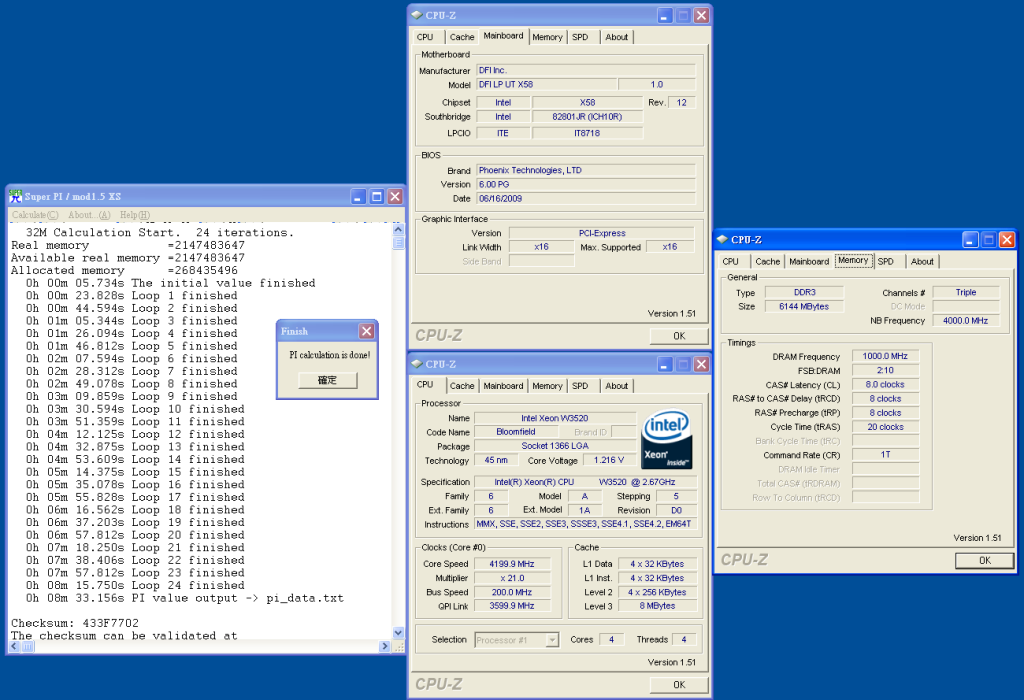Viewport: 1024px width, 700px height.
Task: Click OK in CPU-Z processor window
Action: point(679,684)
